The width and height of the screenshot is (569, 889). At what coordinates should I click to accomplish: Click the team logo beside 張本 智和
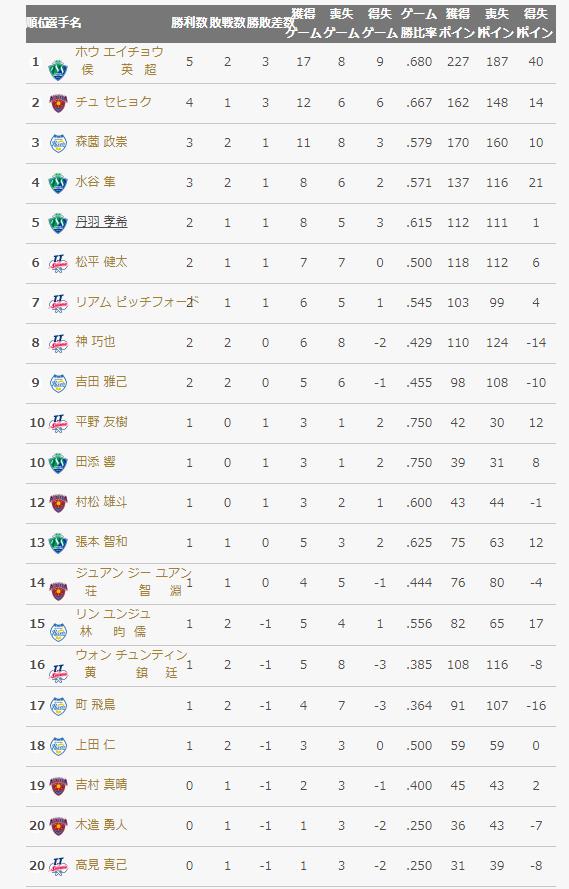(x=58, y=543)
